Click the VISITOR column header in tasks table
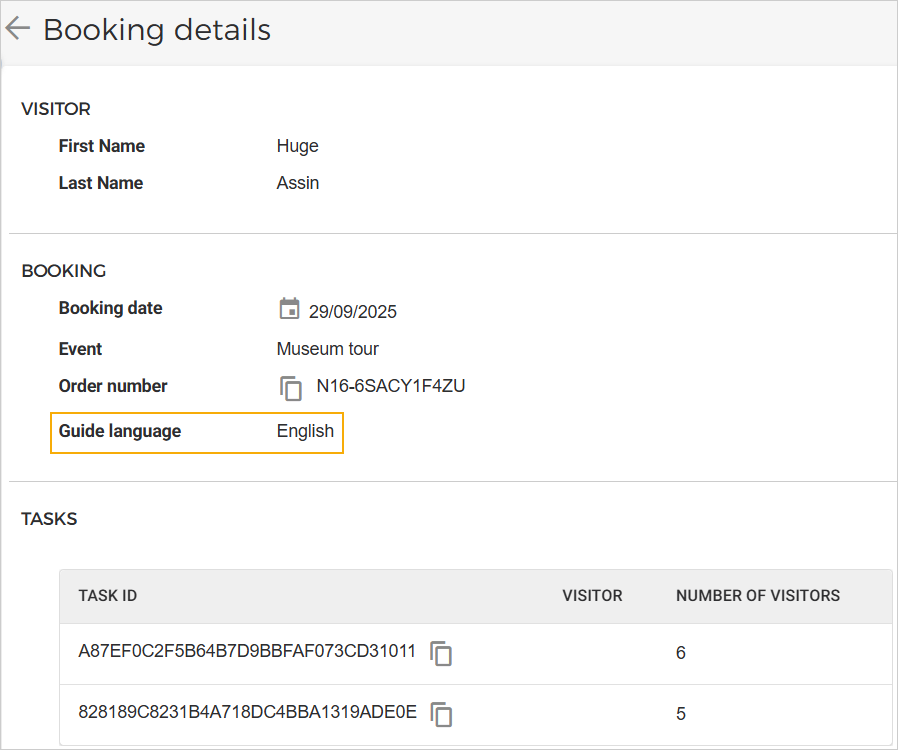898x750 pixels. tap(592, 596)
